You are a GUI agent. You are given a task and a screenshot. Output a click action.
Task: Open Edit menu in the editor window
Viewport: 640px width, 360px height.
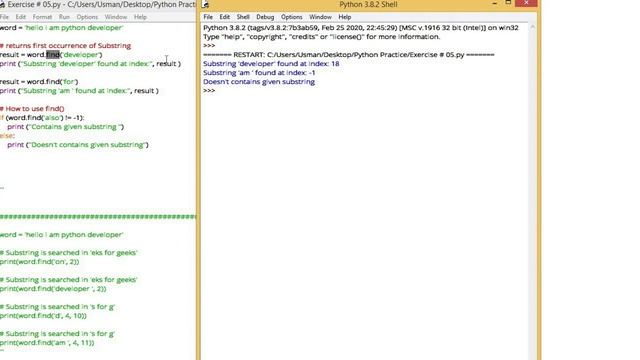20,17
